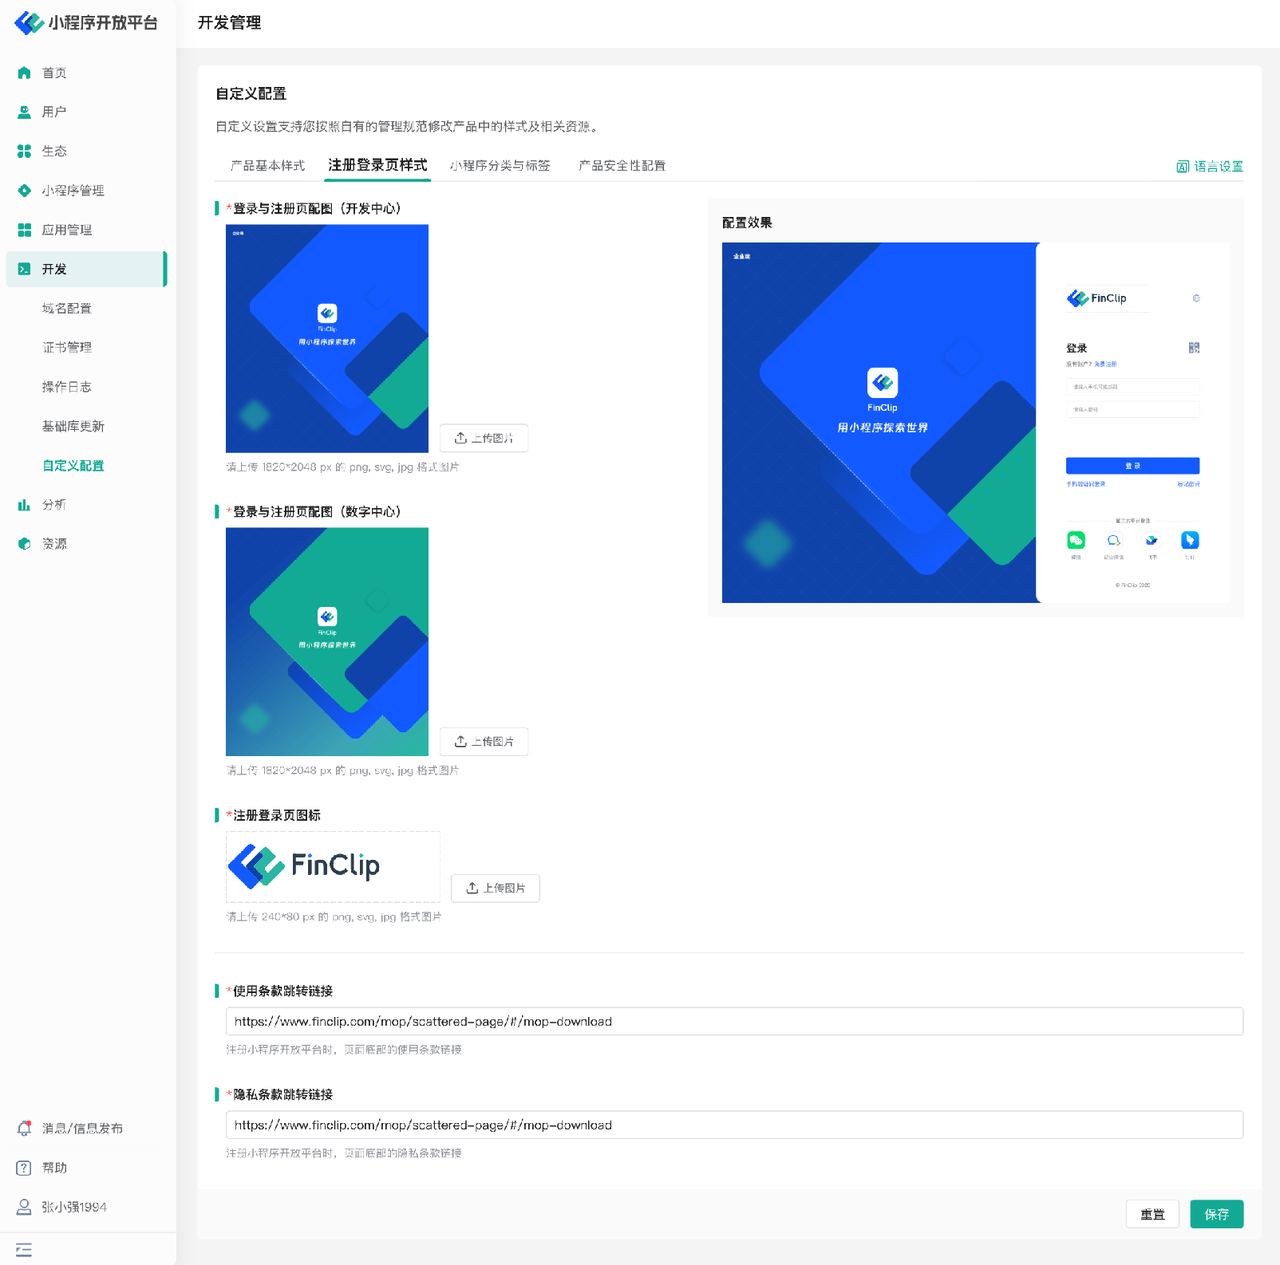The height and width of the screenshot is (1265, 1280).
Task: Click the 使用条款跳转链接 URL input field
Action: click(x=734, y=1021)
